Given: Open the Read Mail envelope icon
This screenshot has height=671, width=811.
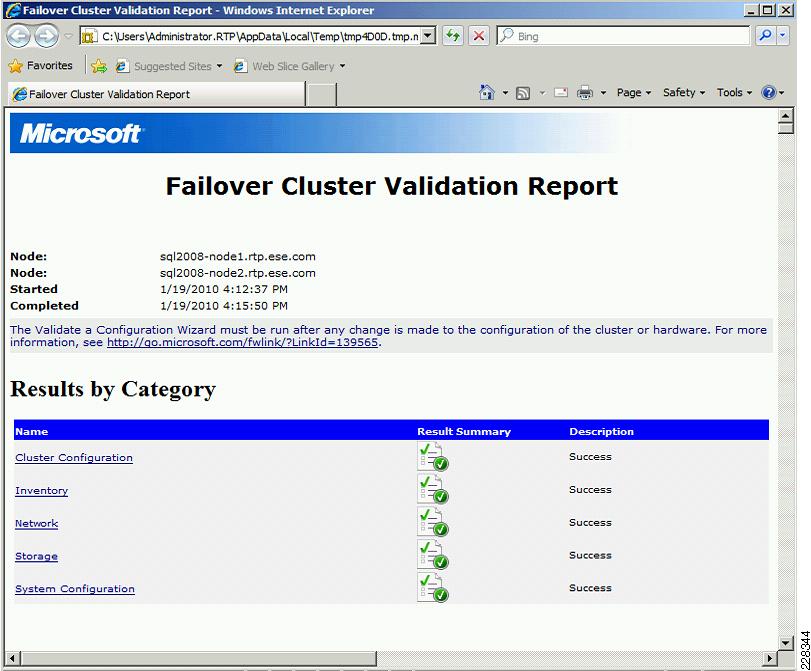Looking at the screenshot, I should click(561, 93).
